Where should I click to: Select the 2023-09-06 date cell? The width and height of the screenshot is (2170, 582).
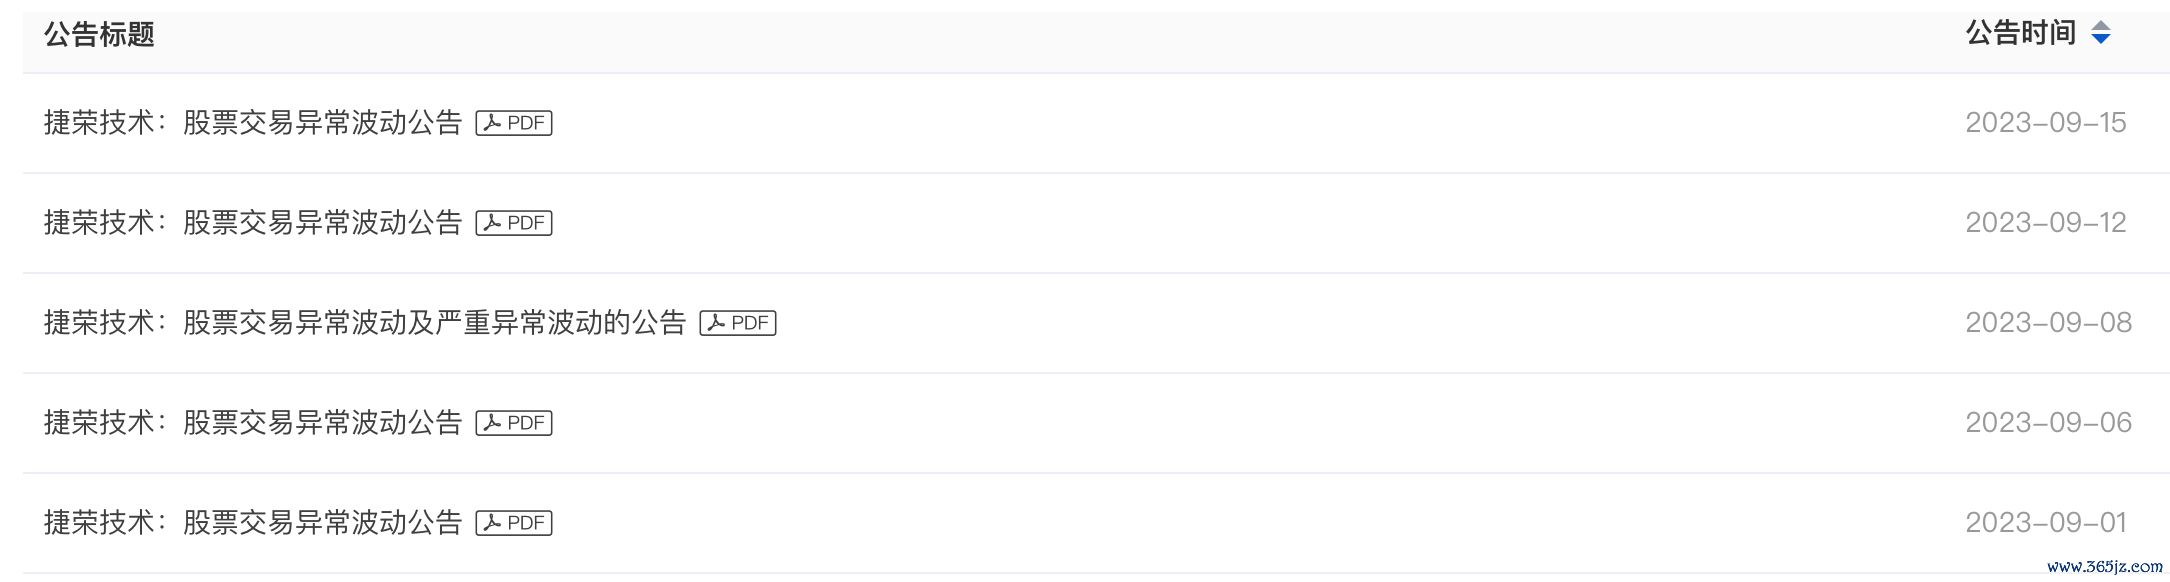[x=2049, y=423]
